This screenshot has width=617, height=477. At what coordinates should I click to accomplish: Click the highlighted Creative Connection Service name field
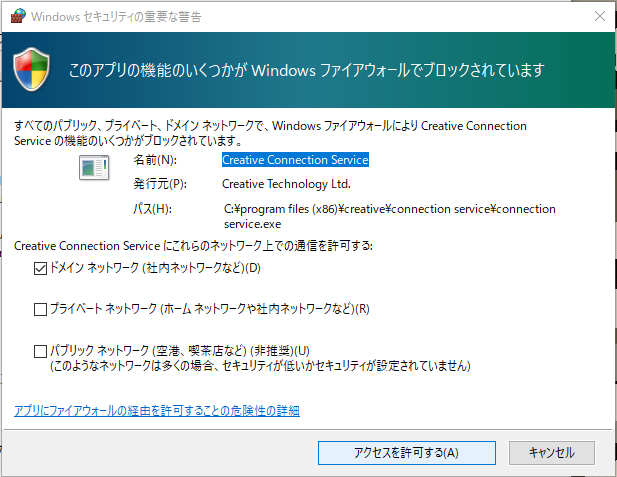pos(295,160)
